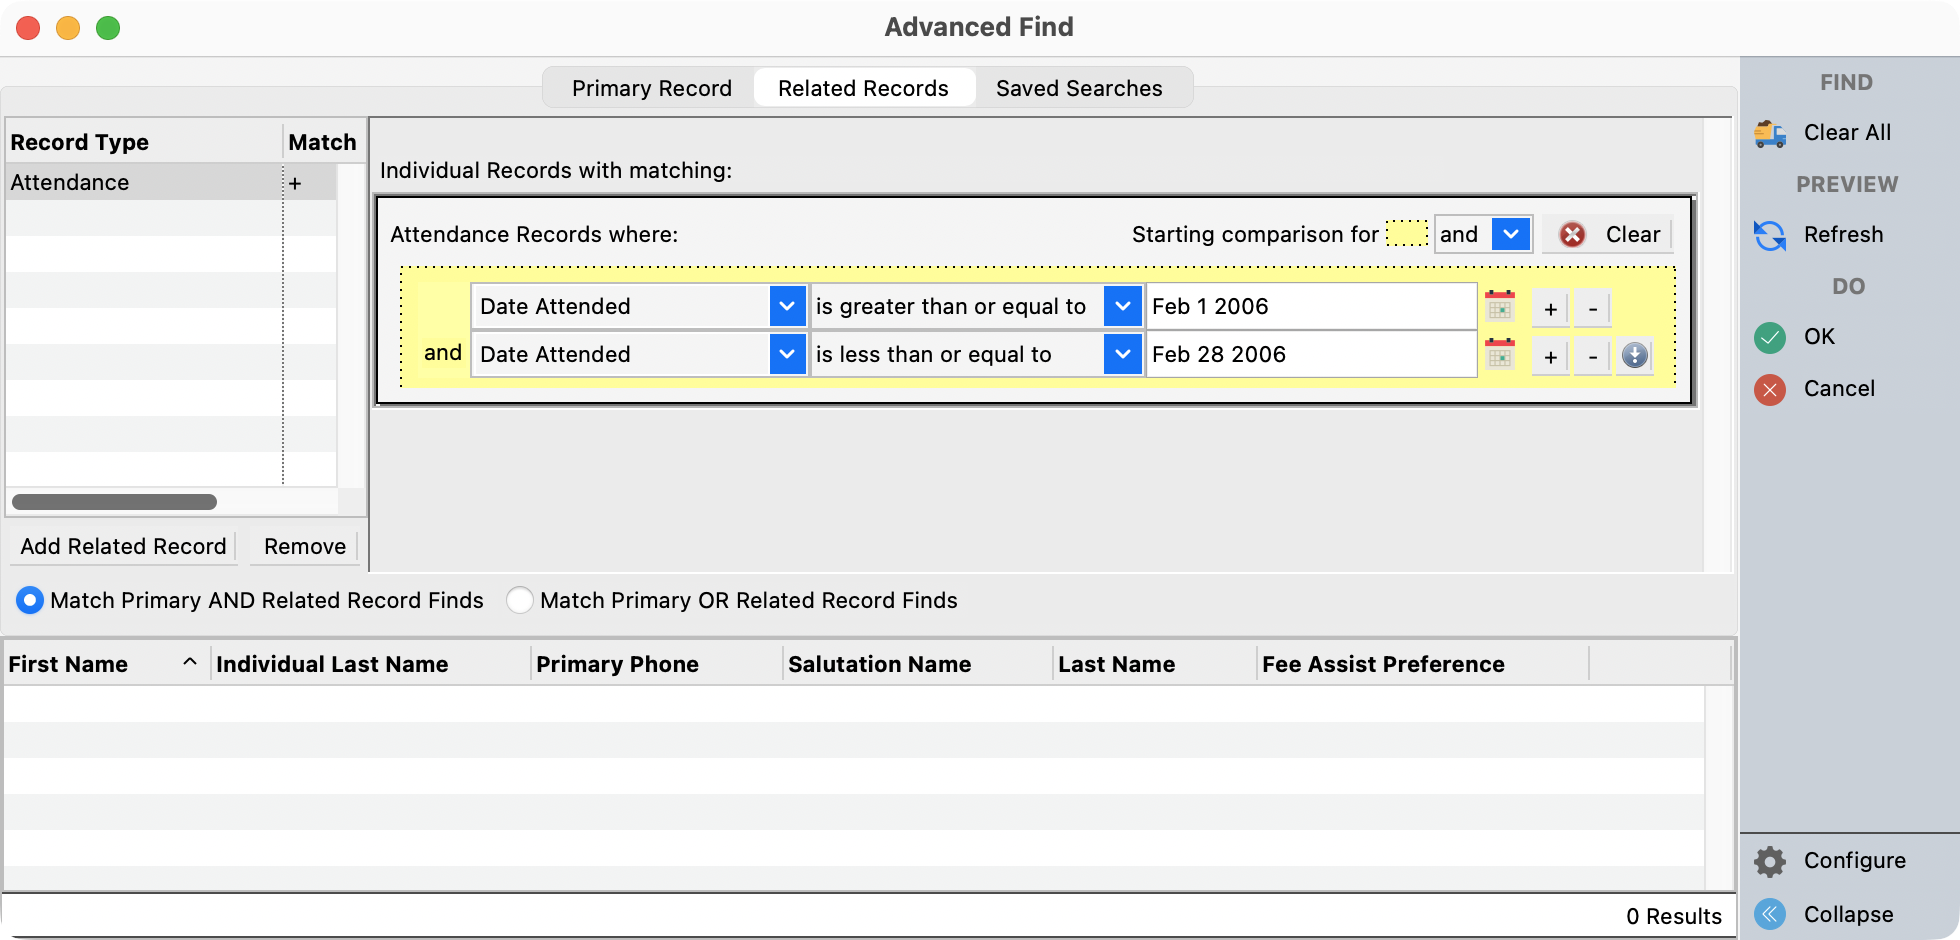Select Match Primary AND Related Record Finds
This screenshot has width=1960, height=940.
30,600
